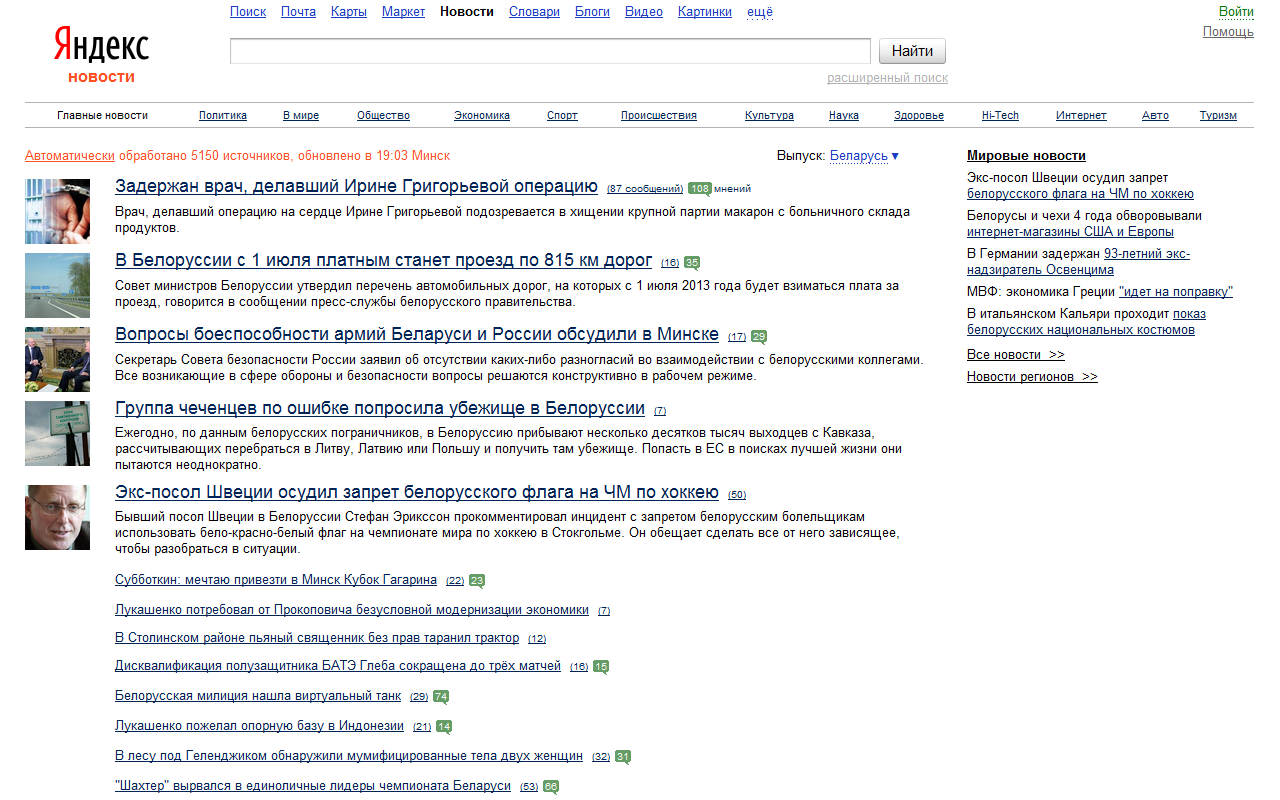Viewport: 1280px width, 800px height.
Task: Open the green 14 opinions badge for Индонезия story
Action: pyautogui.click(x=444, y=726)
